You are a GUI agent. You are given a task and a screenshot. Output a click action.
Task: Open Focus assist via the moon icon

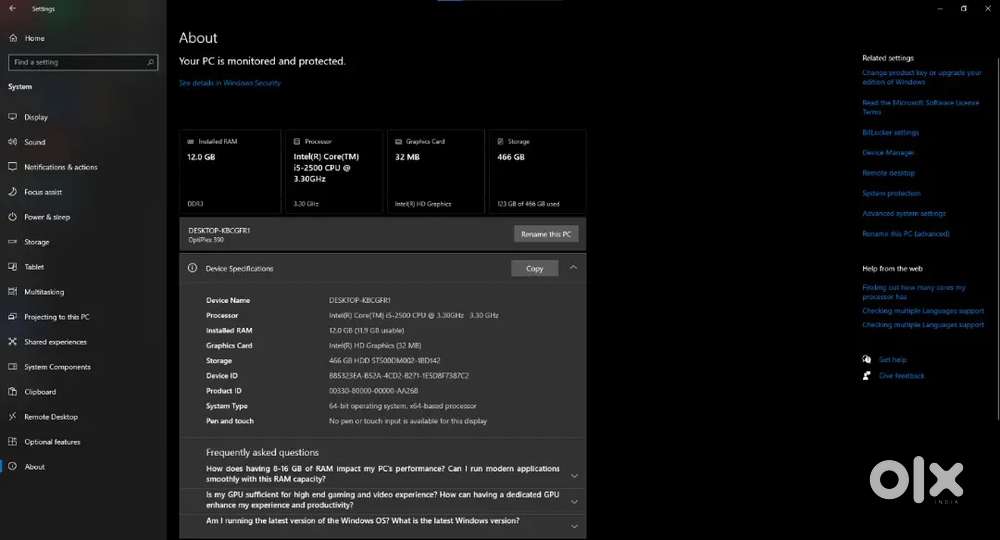[12, 191]
